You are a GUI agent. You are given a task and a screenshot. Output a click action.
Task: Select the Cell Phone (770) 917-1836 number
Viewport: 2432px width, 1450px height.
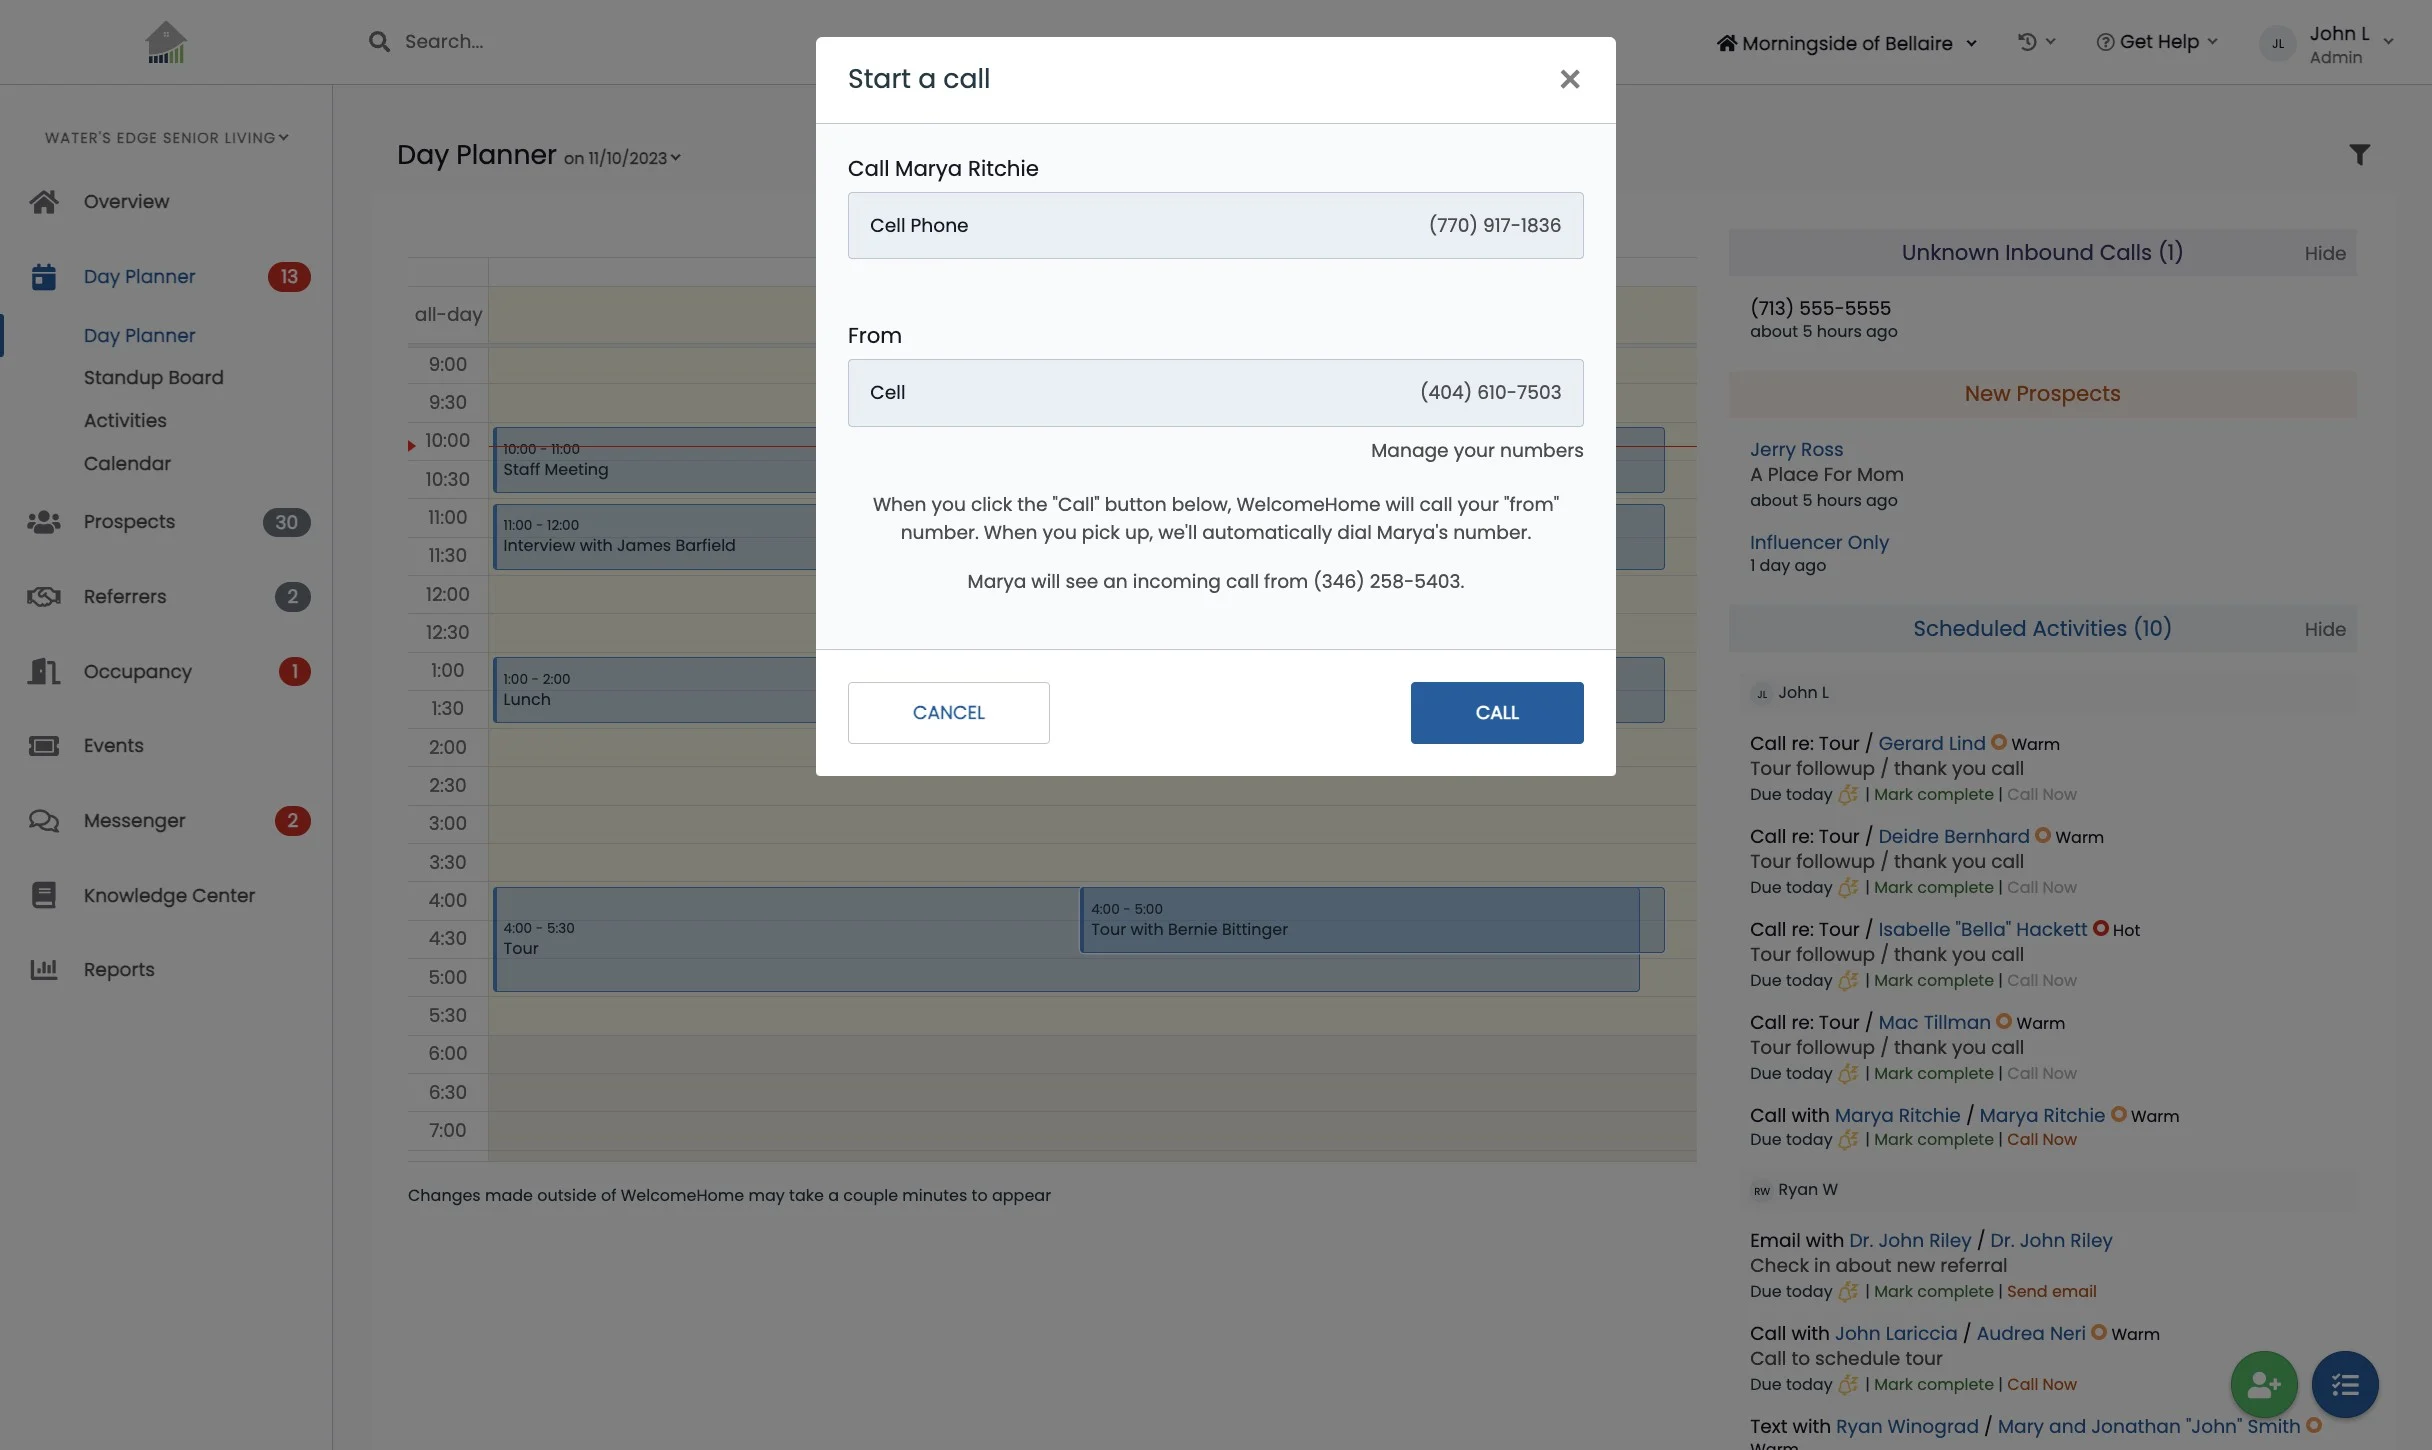click(1215, 226)
